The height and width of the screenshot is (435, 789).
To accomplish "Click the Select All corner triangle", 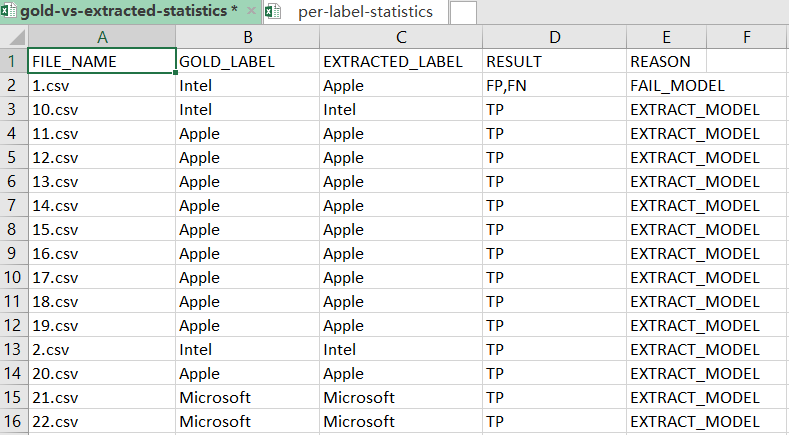I will coord(14,37).
